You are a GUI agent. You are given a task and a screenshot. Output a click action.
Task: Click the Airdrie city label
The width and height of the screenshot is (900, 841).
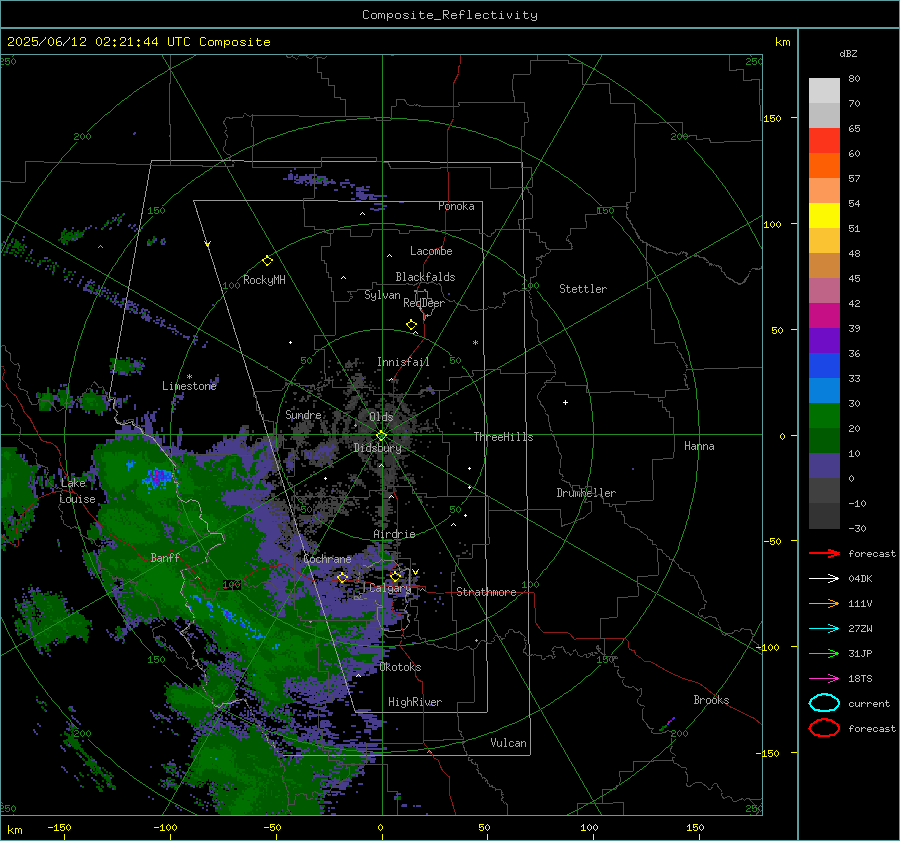point(394,534)
